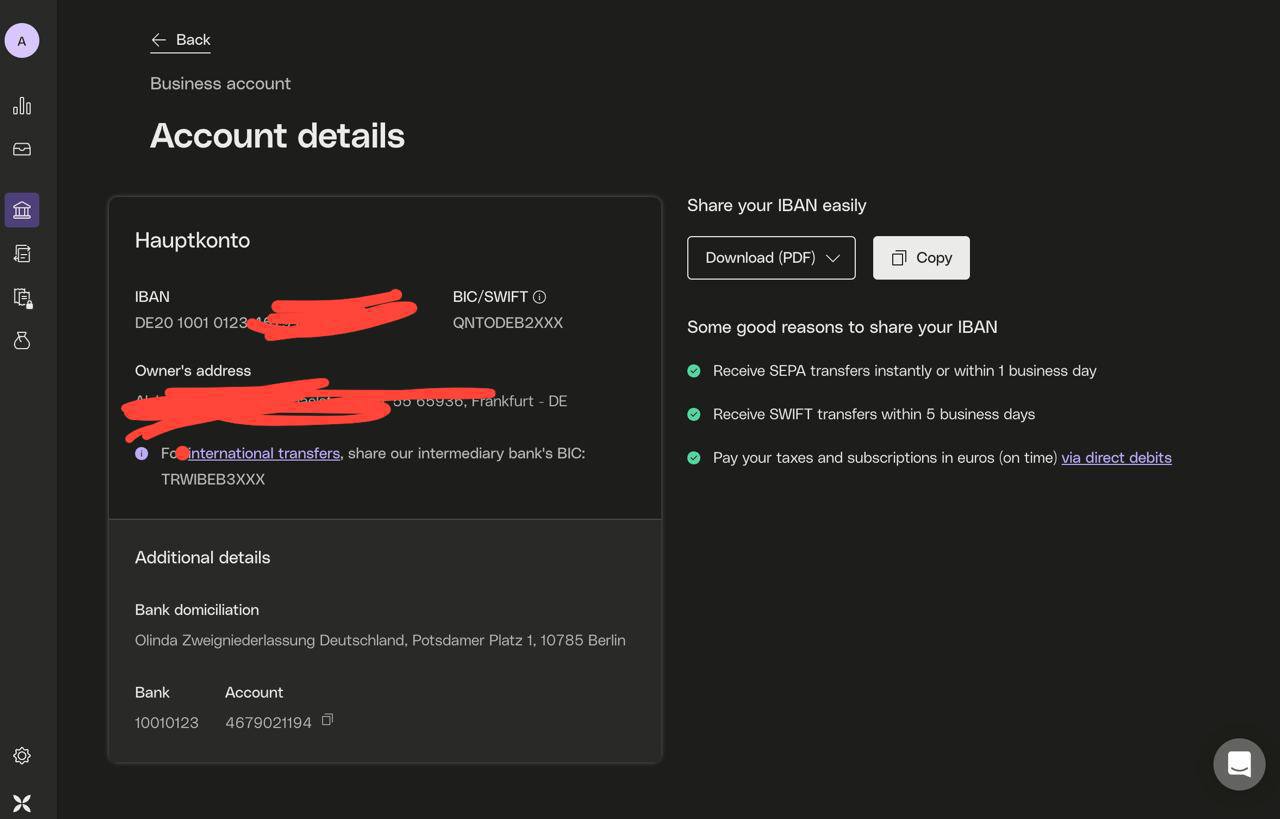Copy the account number 4679021194
Viewport: 1280px width, 819px height.
[327, 720]
